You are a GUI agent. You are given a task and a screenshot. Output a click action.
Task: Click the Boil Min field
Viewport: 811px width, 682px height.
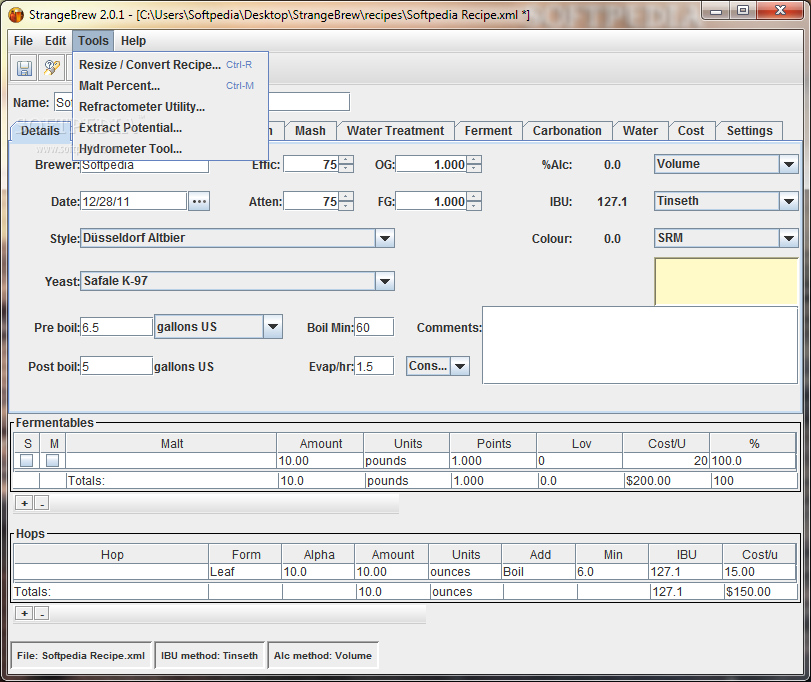click(x=374, y=327)
